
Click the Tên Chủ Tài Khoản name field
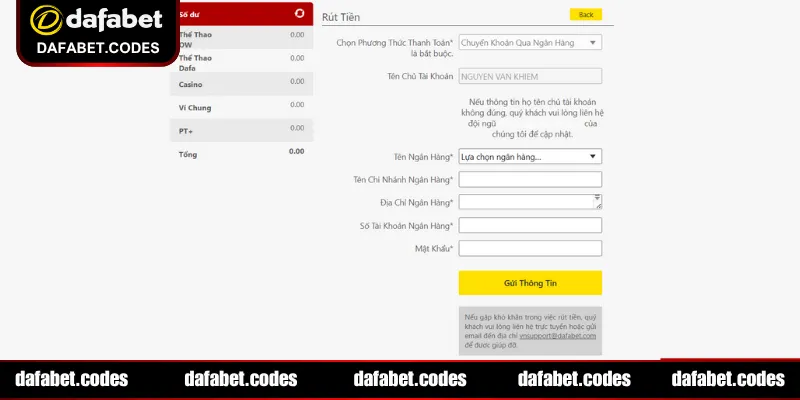pyautogui.click(x=529, y=76)
